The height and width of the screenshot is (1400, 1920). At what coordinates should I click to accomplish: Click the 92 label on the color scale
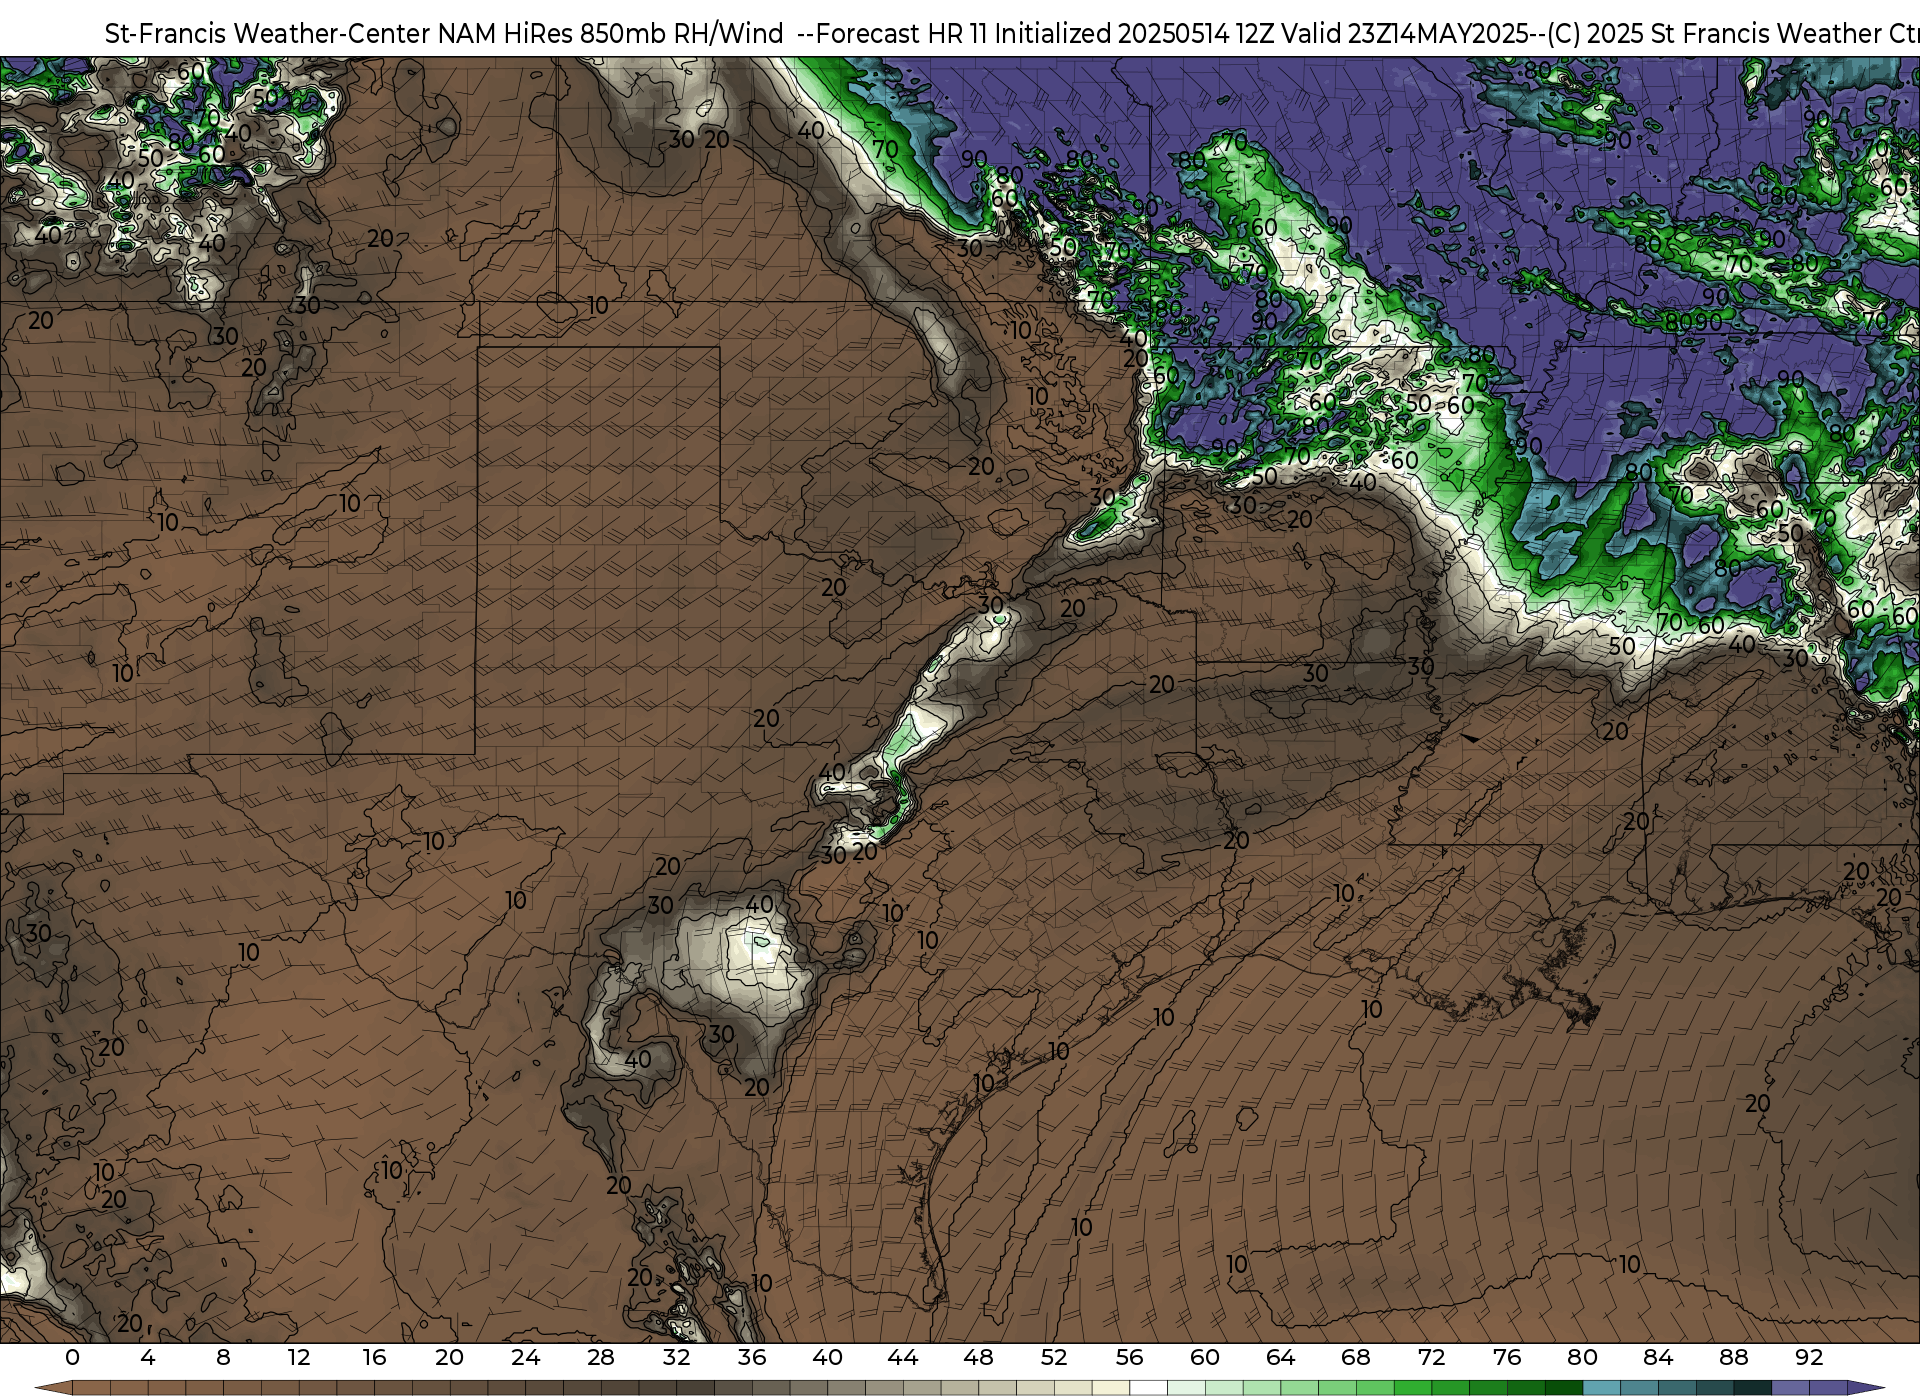(1809, 1357)
